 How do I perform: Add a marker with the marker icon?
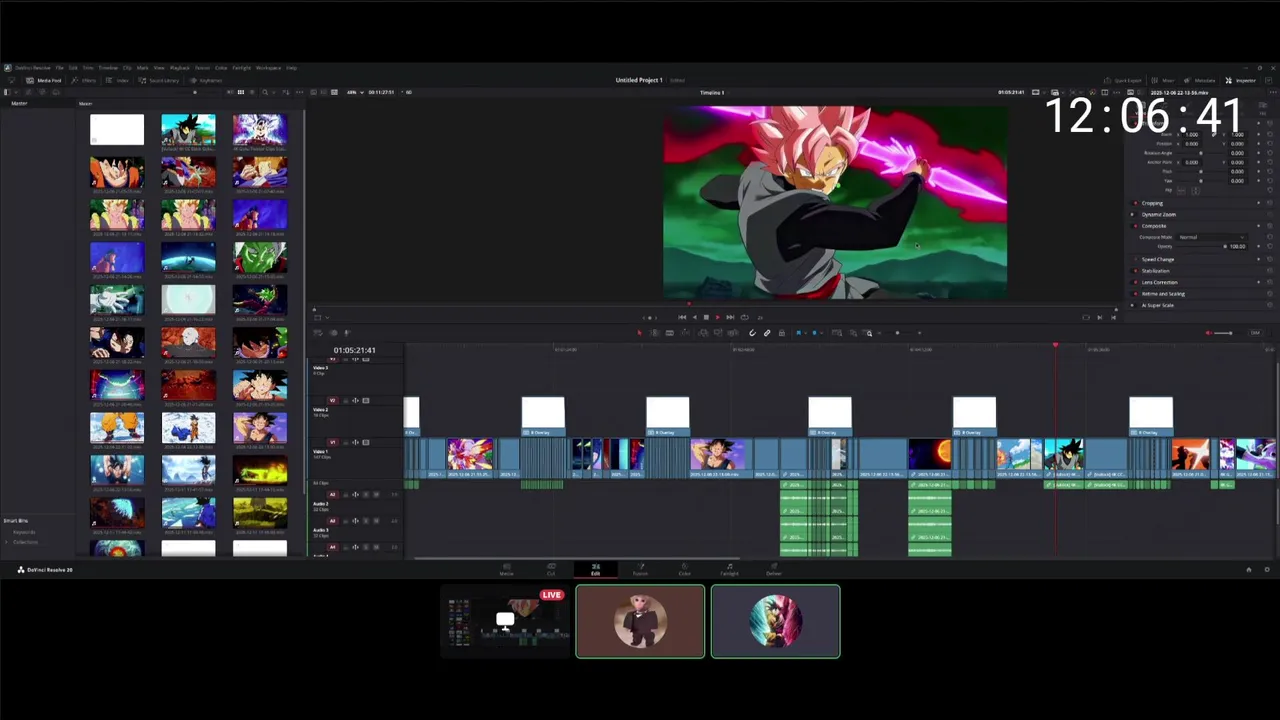pos(814,333)
